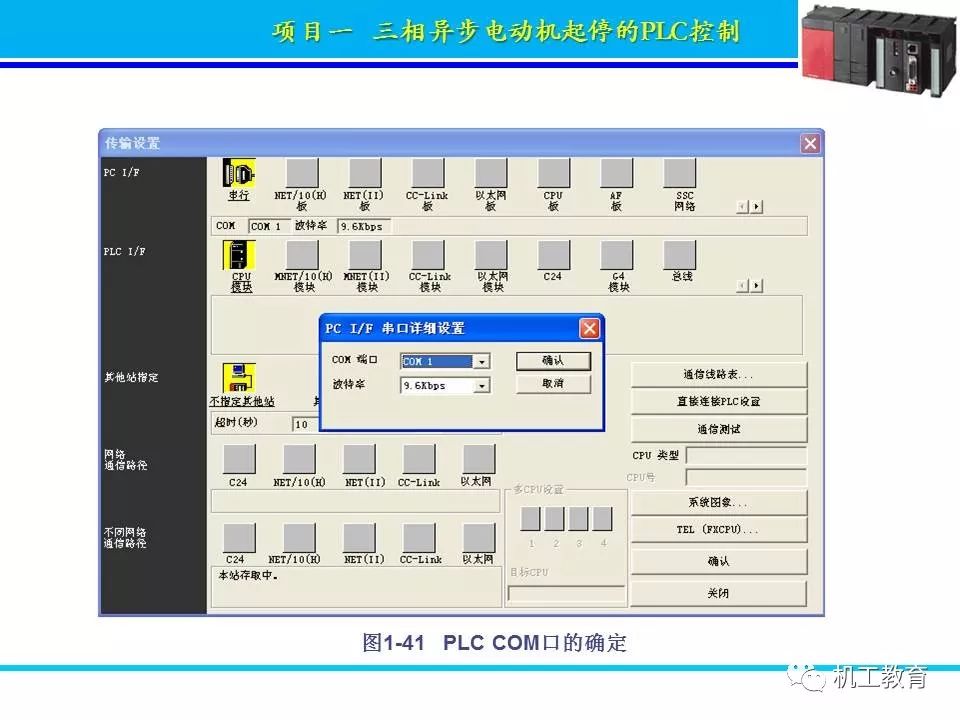The image size is (960, 720).
Task: Open the TEL (FXCPU)... settings
Action: pyautogui.click(x=719, y=528)
